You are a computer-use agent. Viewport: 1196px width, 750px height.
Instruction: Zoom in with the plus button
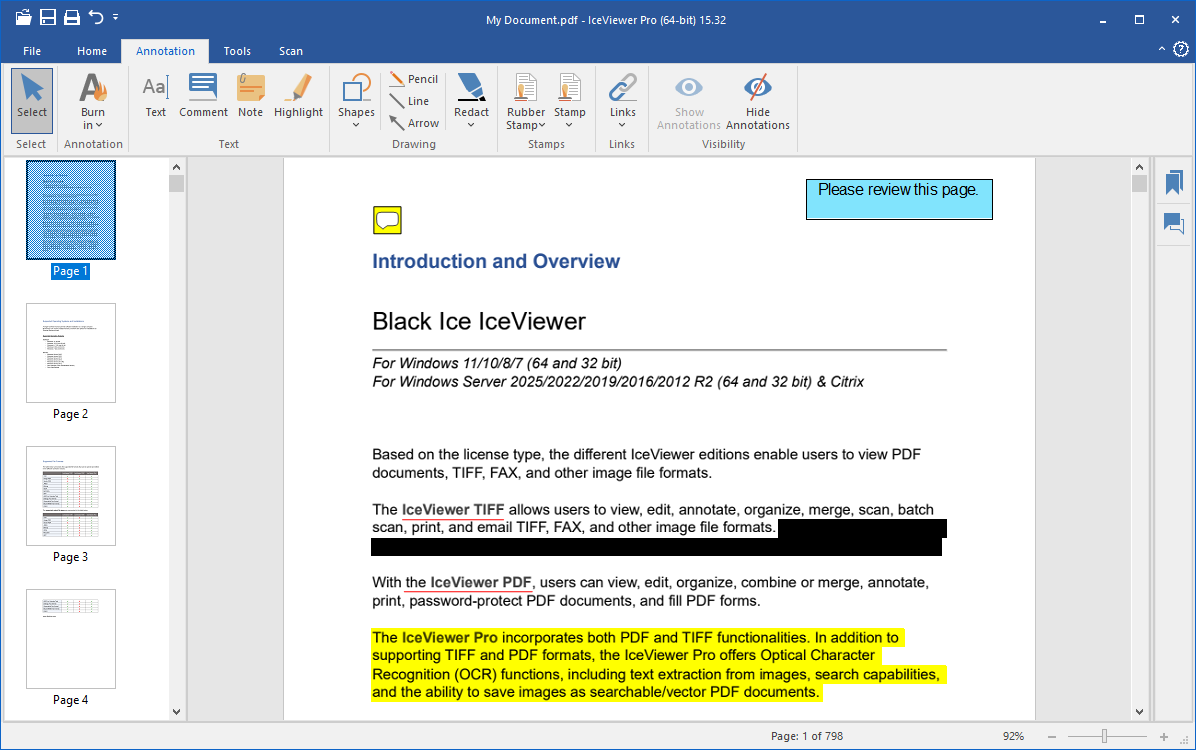point(1164,736)
